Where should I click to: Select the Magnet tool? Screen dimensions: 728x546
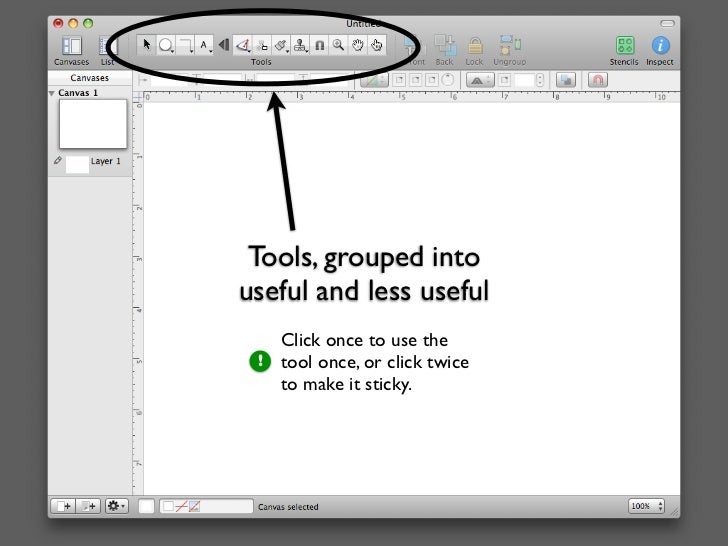point(319,45)
